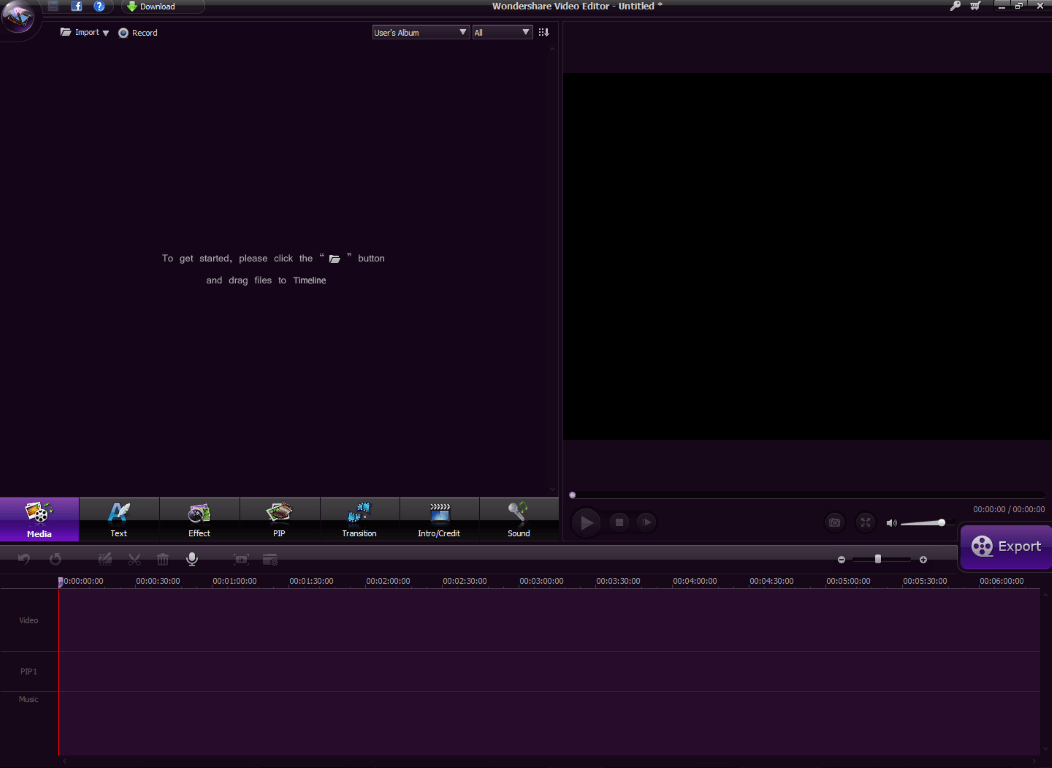Open the blue Help question mark icon
1052x768 pixels.
[99, 6]
